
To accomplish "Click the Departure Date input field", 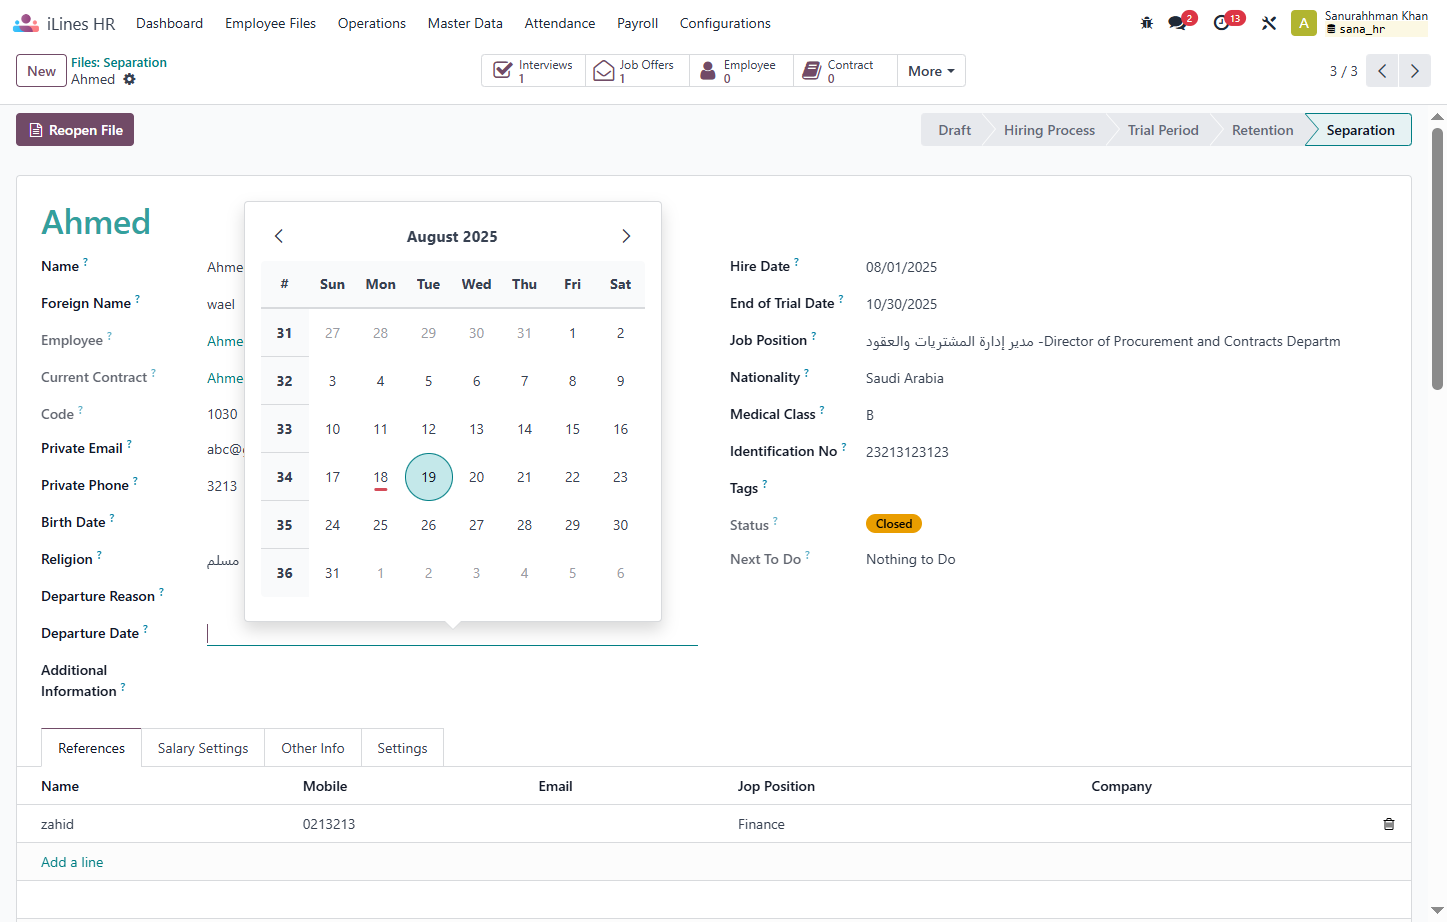I will 452,633.
